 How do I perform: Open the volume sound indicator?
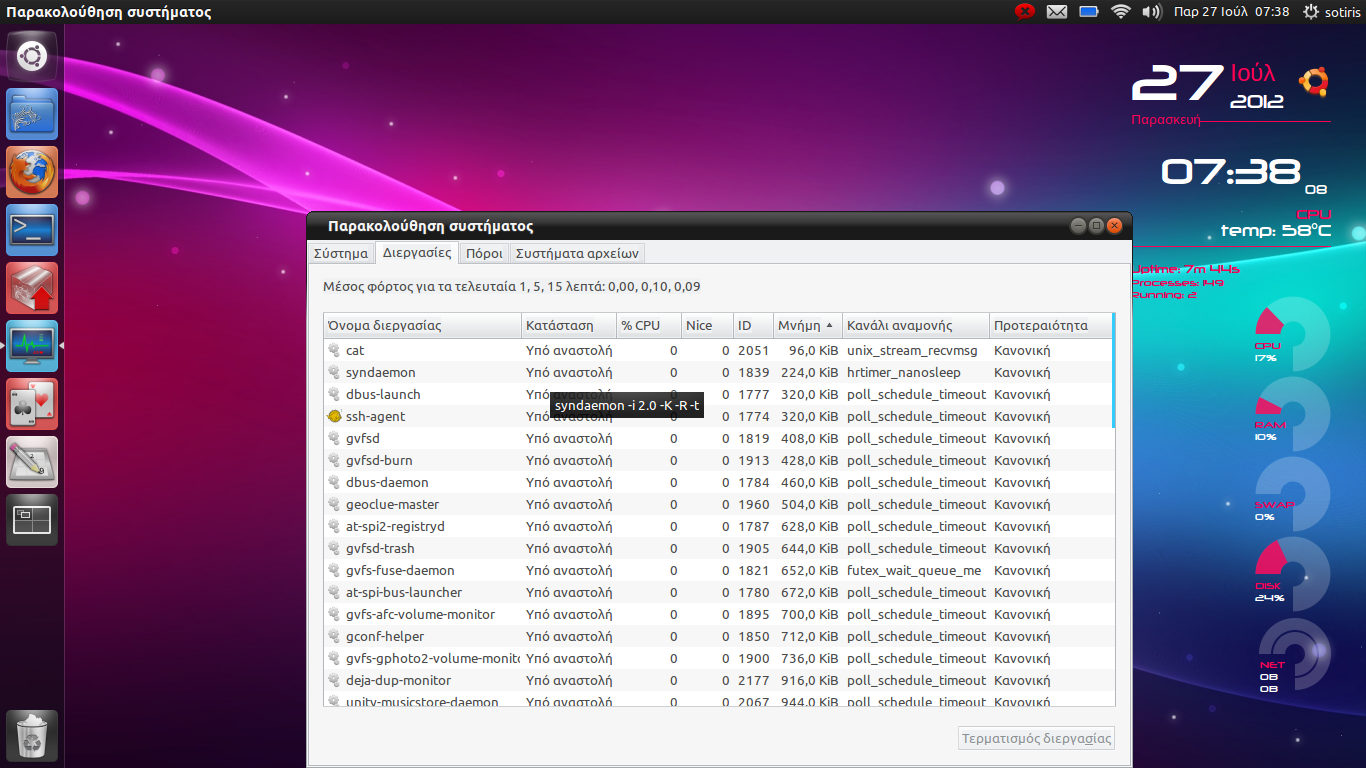point(1151,12)
